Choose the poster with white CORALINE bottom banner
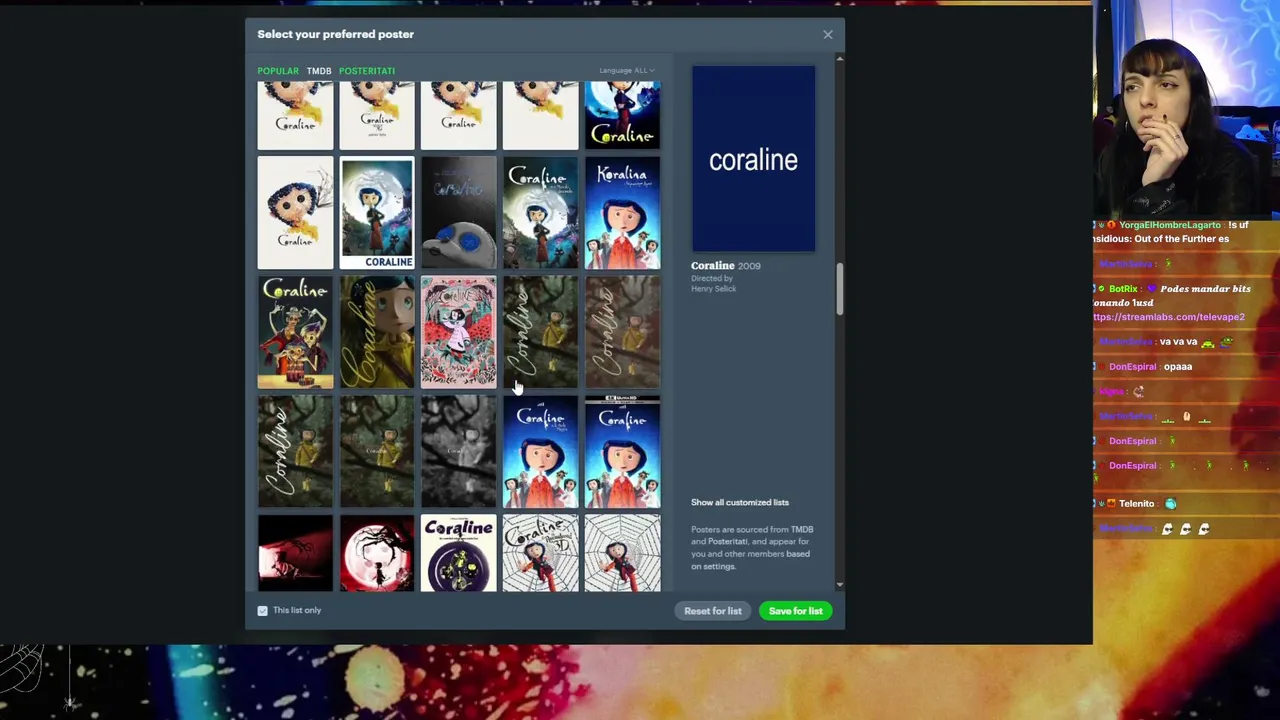 pos(377,213)
